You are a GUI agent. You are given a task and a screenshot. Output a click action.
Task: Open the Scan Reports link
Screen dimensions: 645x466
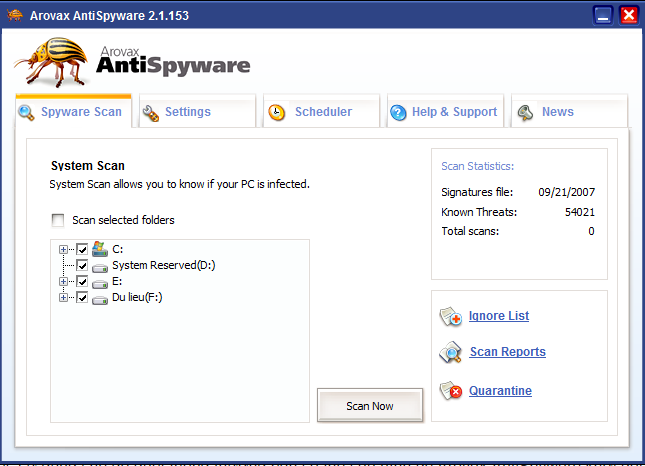(x=507, y=352)
